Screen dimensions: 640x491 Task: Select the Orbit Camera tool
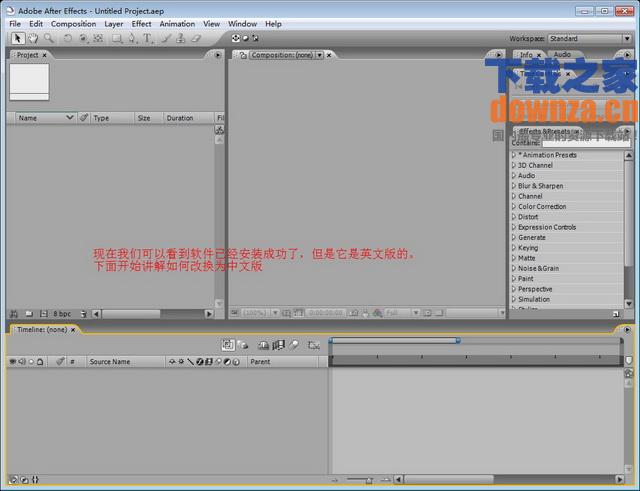tap(83, 38)
